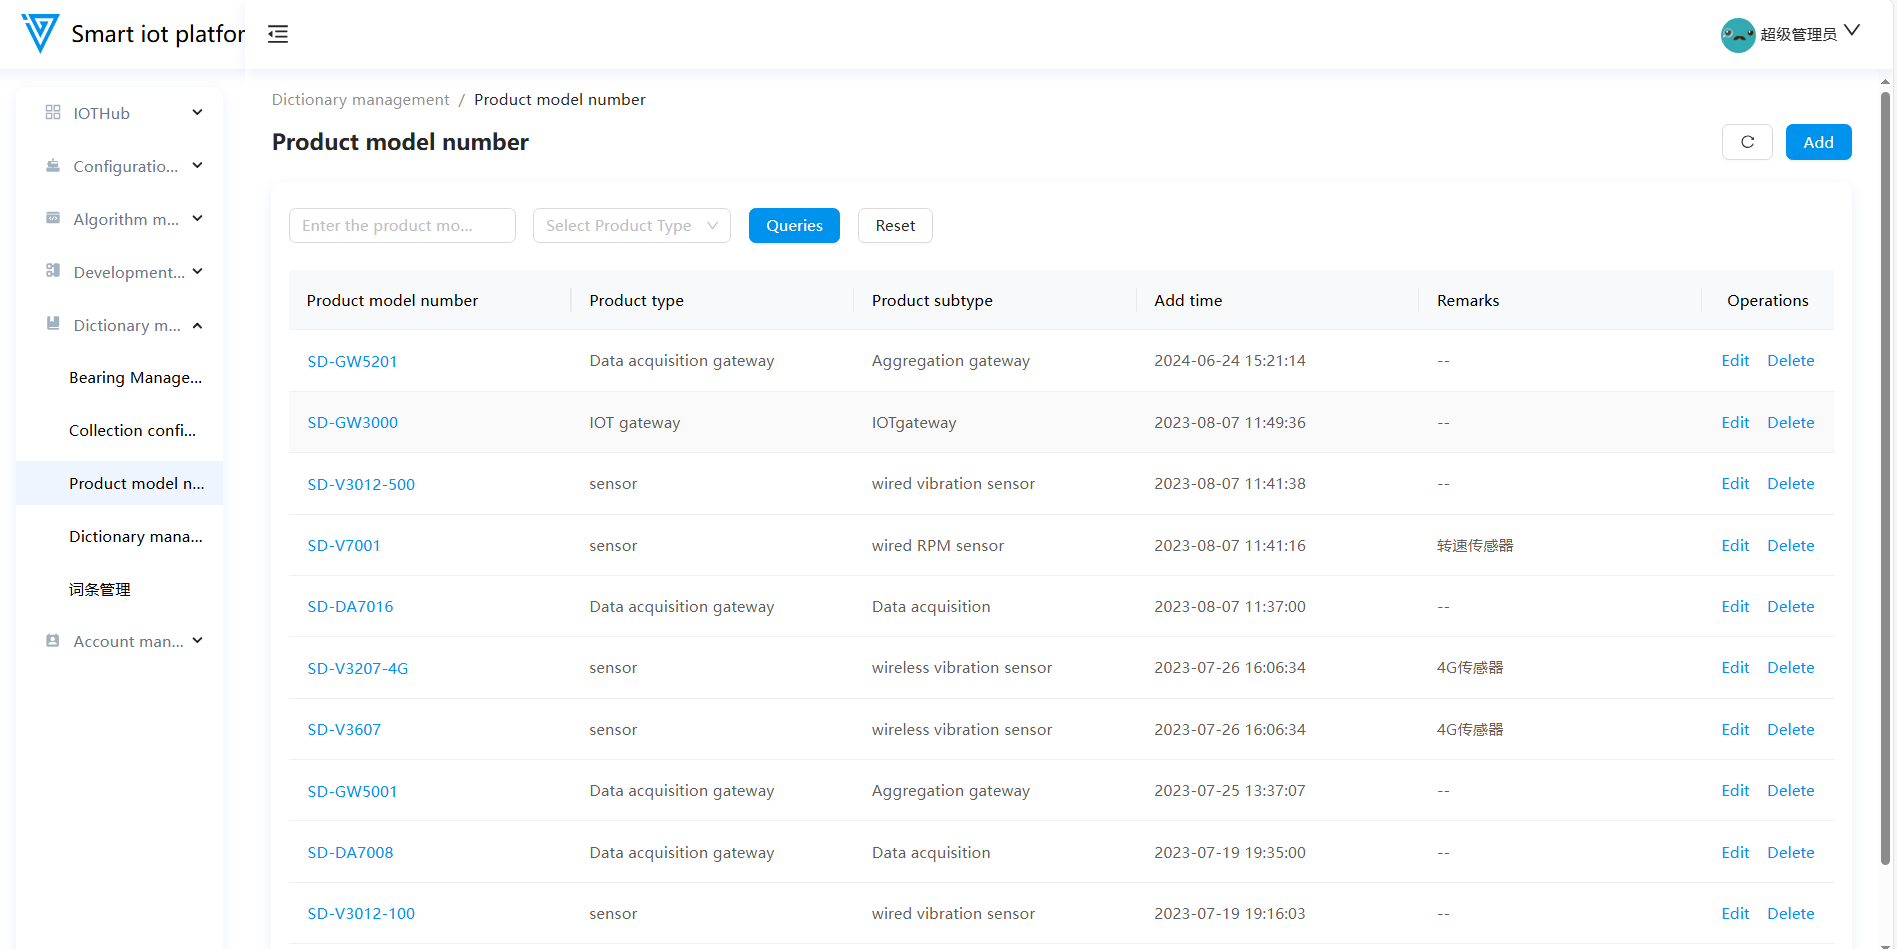
Task: Open Collection configuration menu item
Action: 120,431
